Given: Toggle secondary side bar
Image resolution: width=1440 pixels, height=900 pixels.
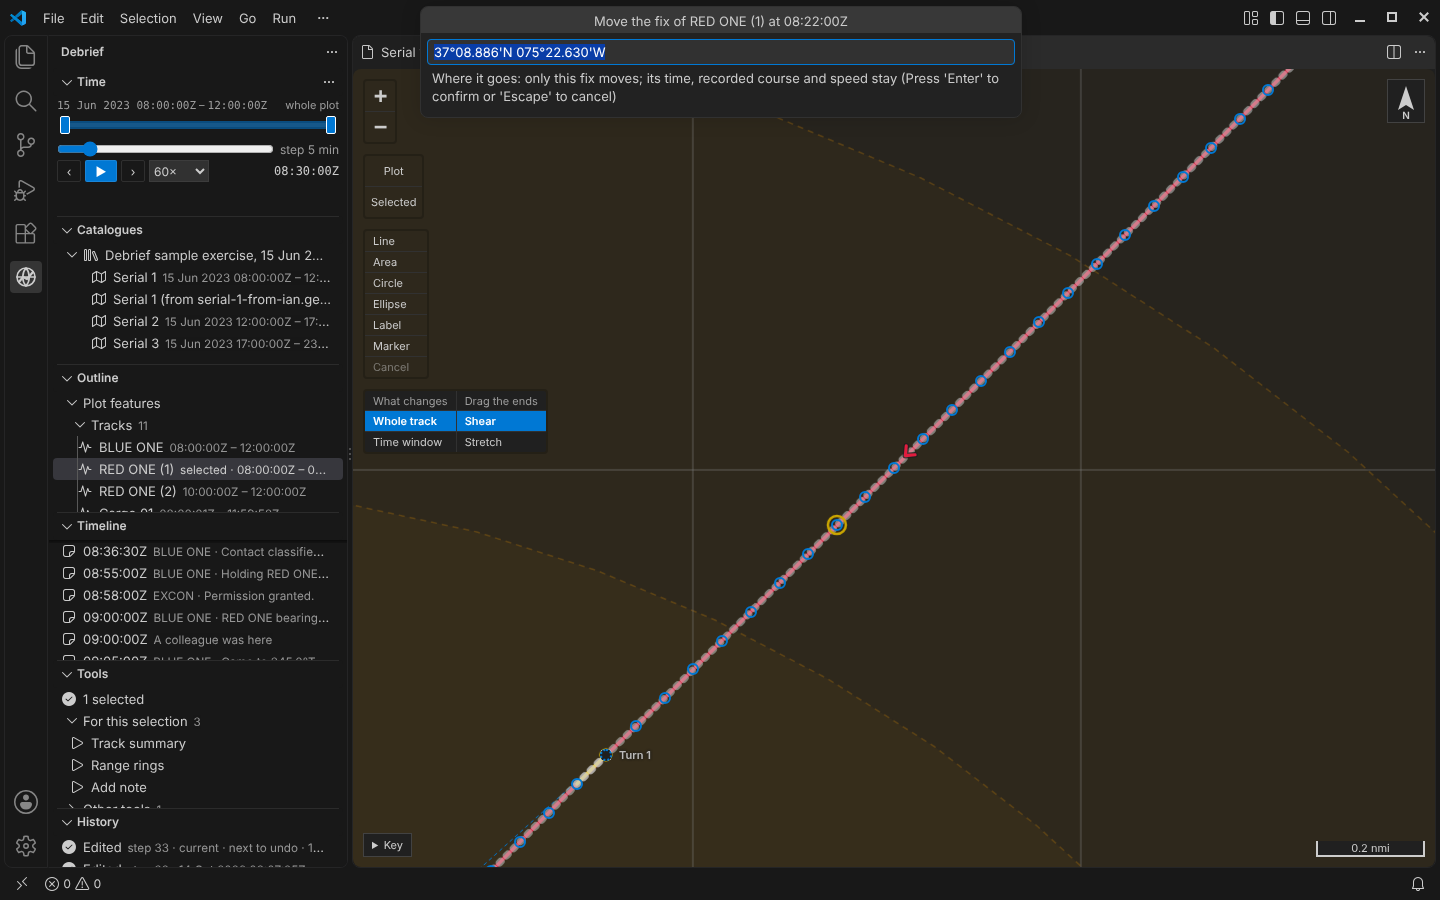Looking at the screenshot, I should [x=1329, y=18].
